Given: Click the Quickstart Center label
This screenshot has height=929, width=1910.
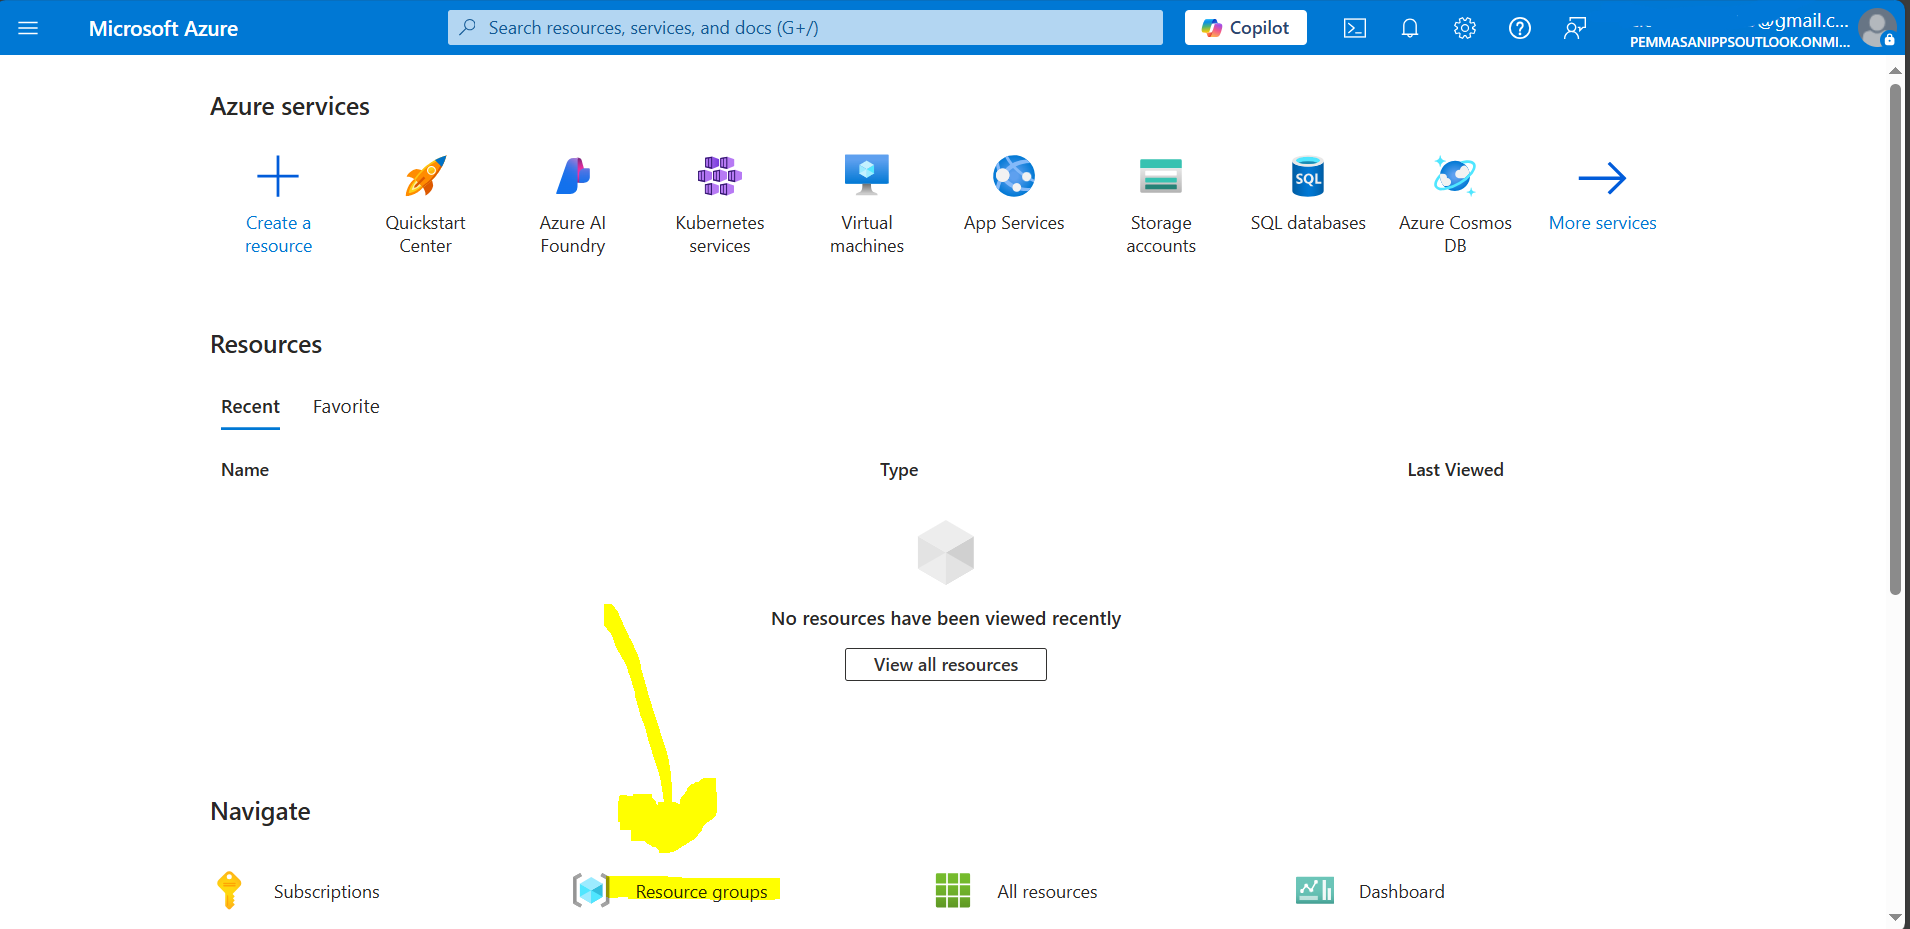Looking at the screenshot, I should (x=425, y=234).
